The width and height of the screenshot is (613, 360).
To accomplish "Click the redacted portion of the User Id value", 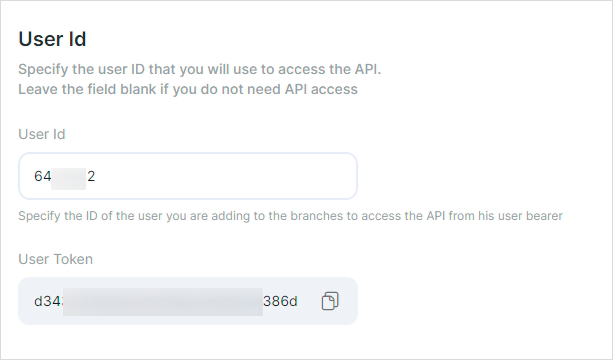I will click(x=68, y=179).
